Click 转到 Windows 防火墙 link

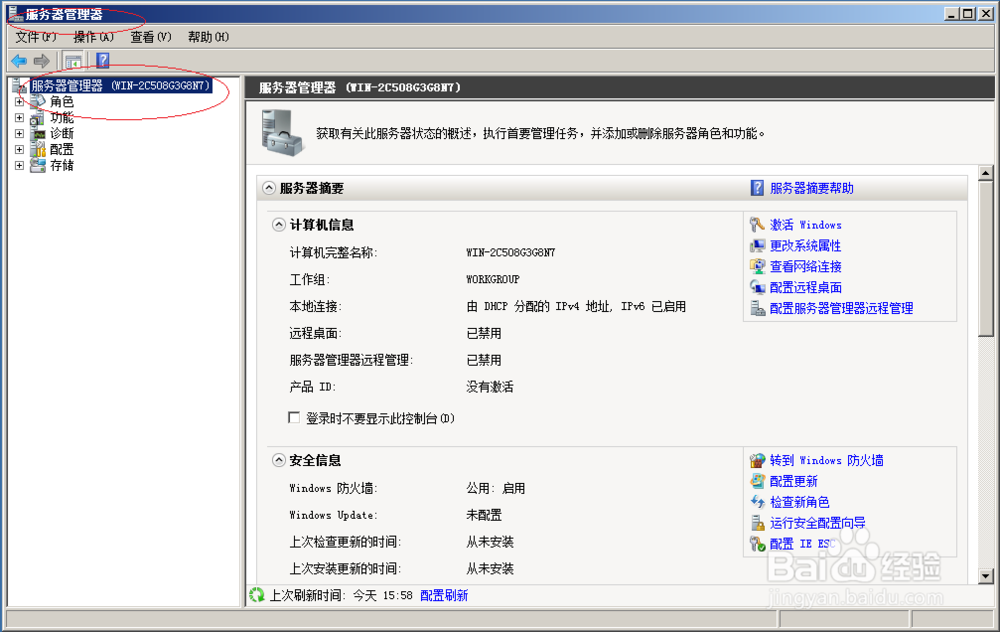click(x=827, y=460)
